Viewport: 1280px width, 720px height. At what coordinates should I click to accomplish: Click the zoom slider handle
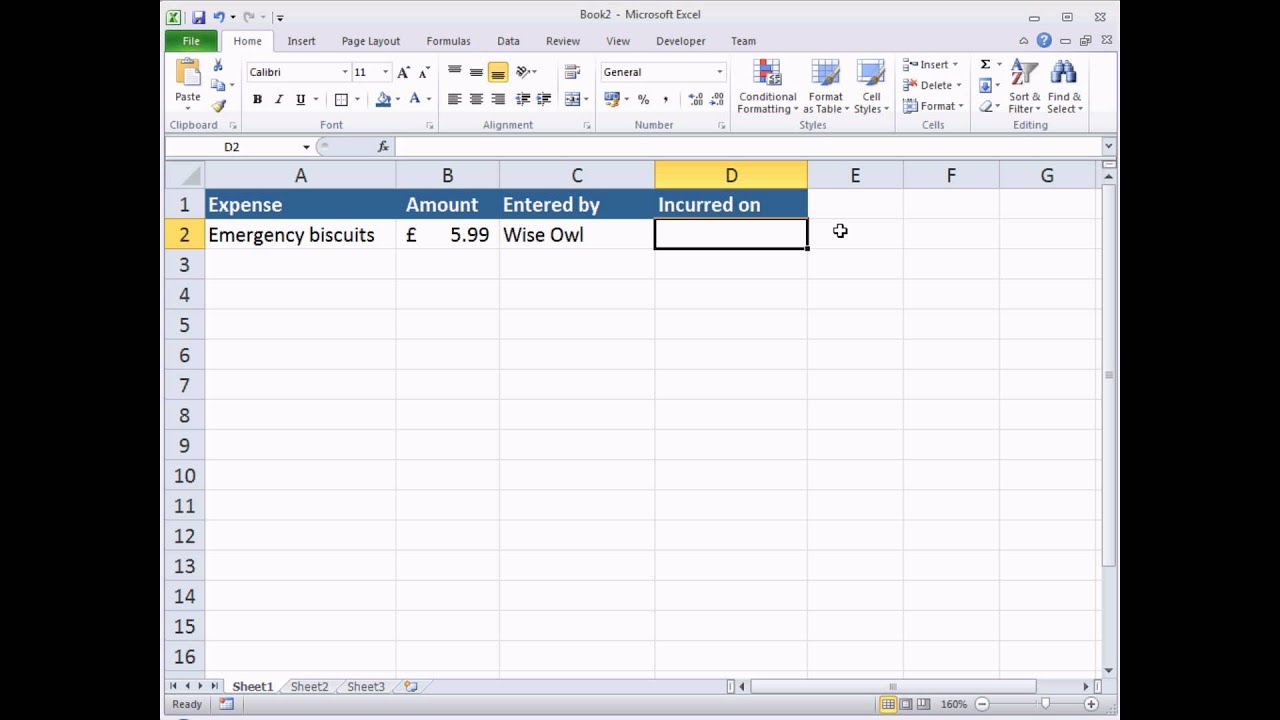click(x=1046, y=704)
